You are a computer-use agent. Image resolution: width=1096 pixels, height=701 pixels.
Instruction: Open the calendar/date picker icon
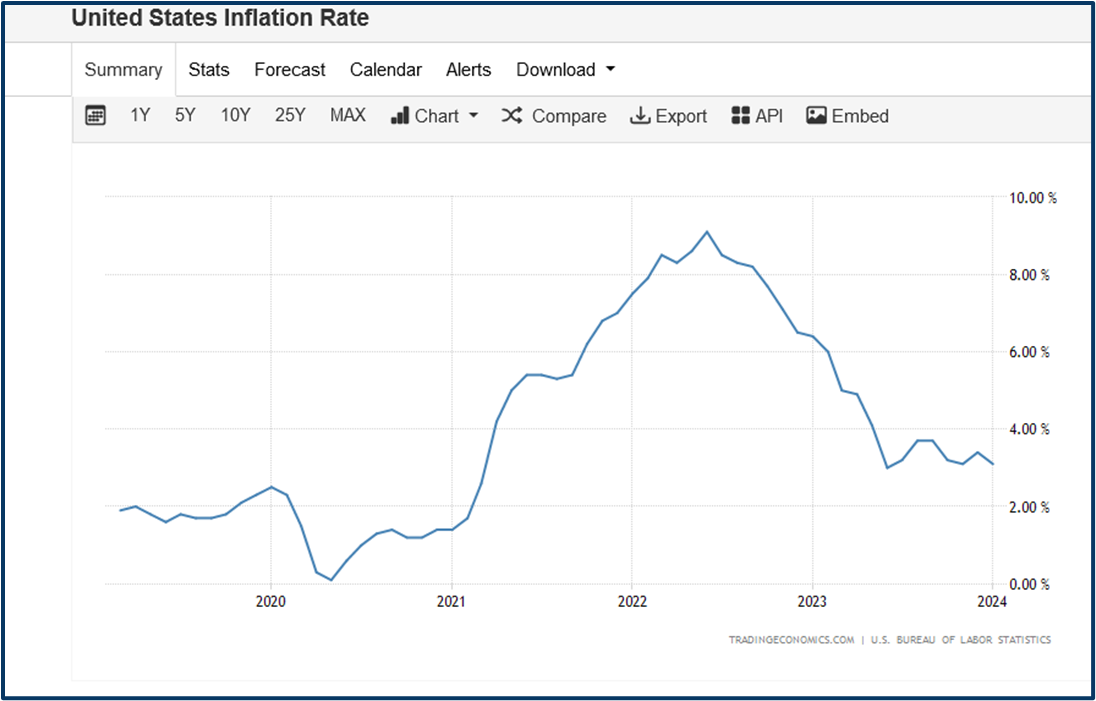(95, 115)
